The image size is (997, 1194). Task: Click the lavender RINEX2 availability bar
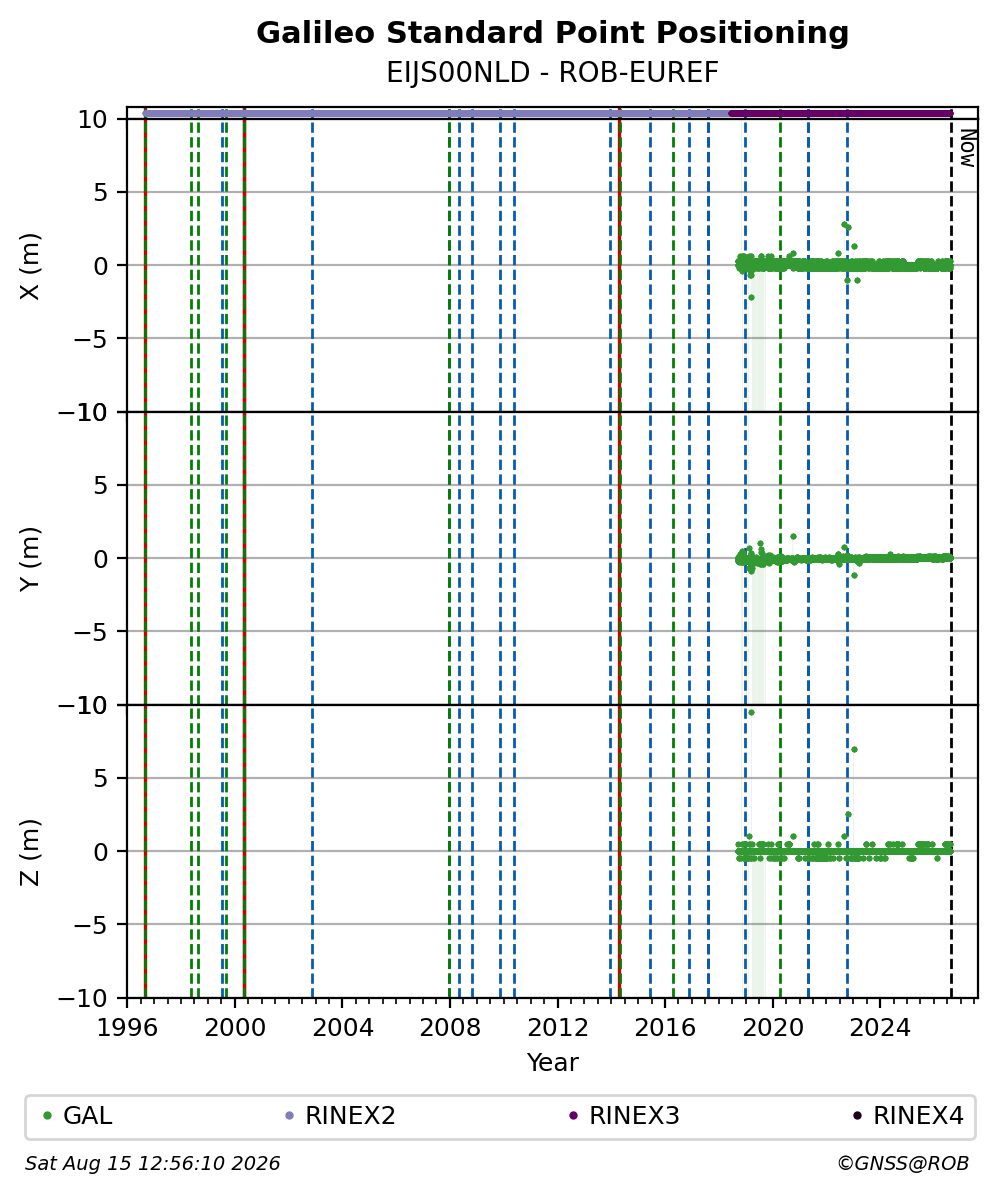coord(436,113)
